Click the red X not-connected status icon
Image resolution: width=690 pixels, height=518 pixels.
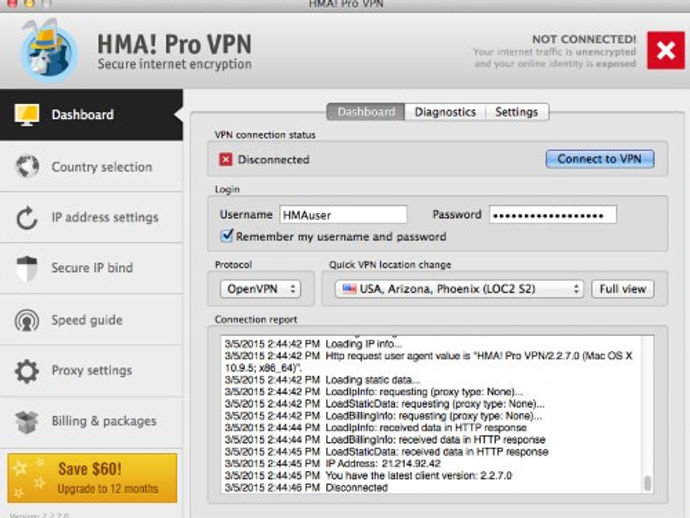click(665, 50)
